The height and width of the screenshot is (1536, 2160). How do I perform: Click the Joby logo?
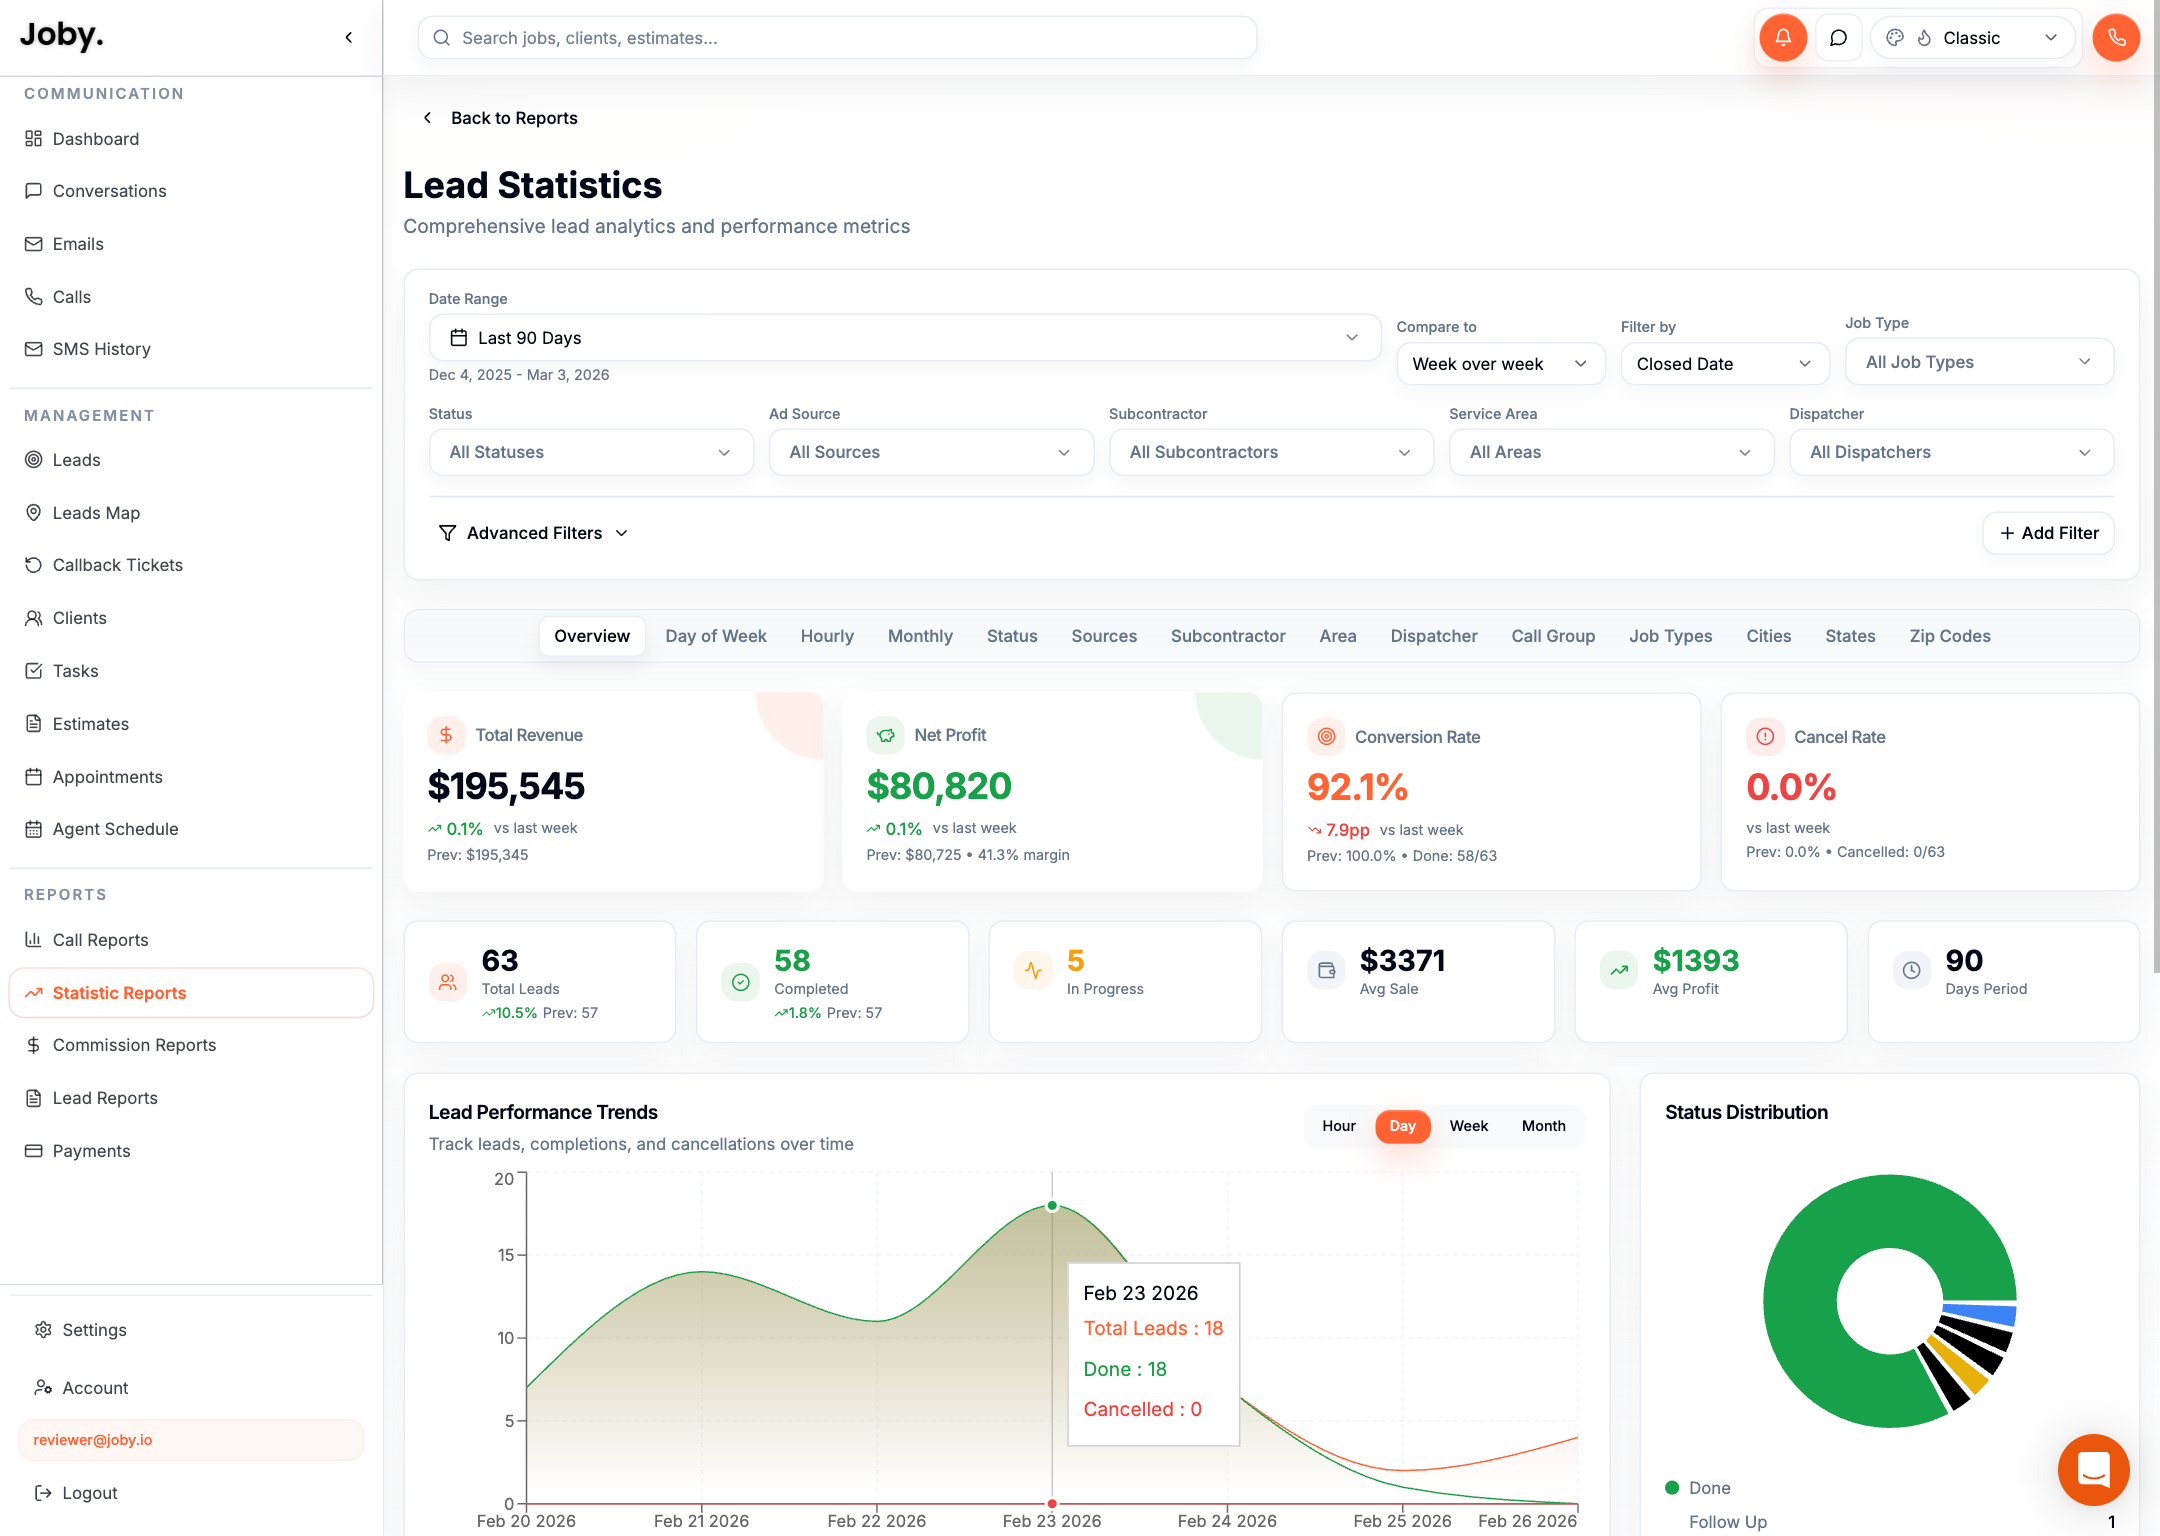61,36
